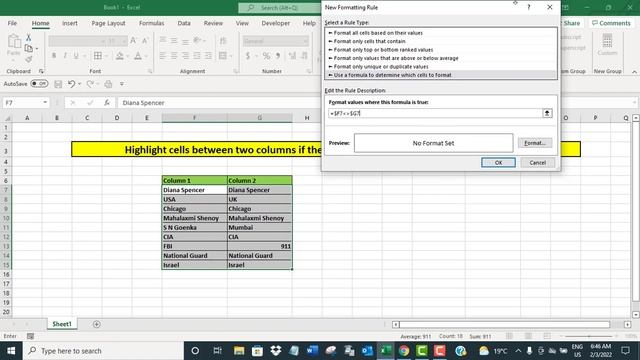The height and width of the screenshot is (360, 640).
Task: Open Word from the Windows taskbar
Action: tap(312, 351)
